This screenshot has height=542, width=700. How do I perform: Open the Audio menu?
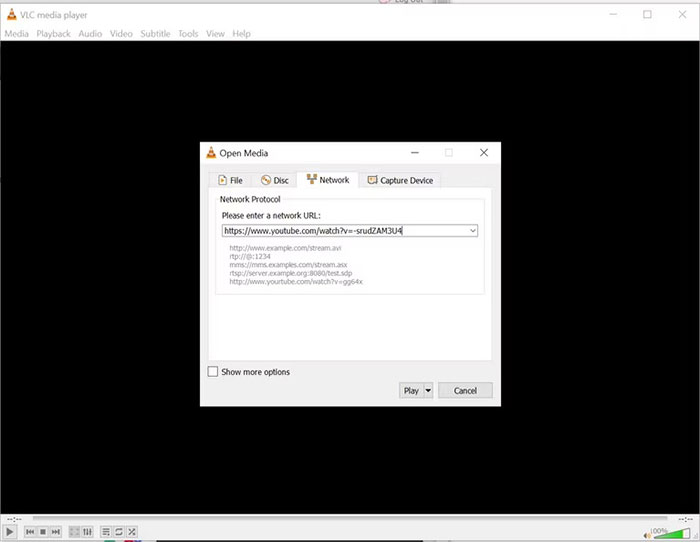[x=90, y=33]
